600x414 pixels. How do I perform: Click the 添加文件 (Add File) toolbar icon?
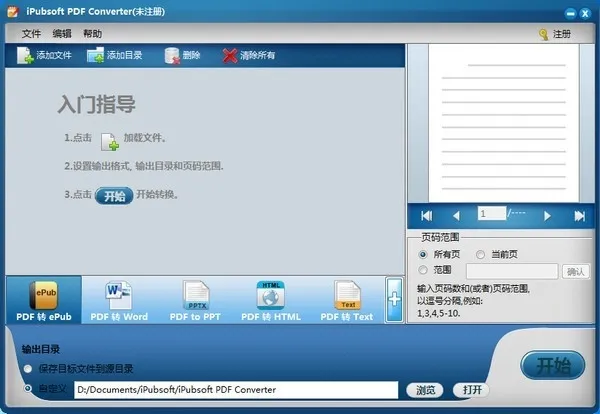pos(25,55)
